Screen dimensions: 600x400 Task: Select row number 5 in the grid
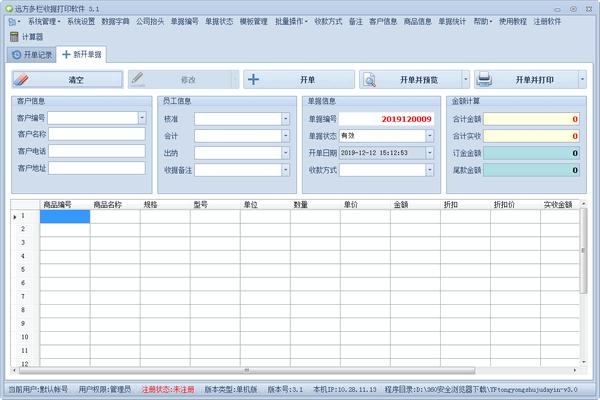[x=25, y=269]
